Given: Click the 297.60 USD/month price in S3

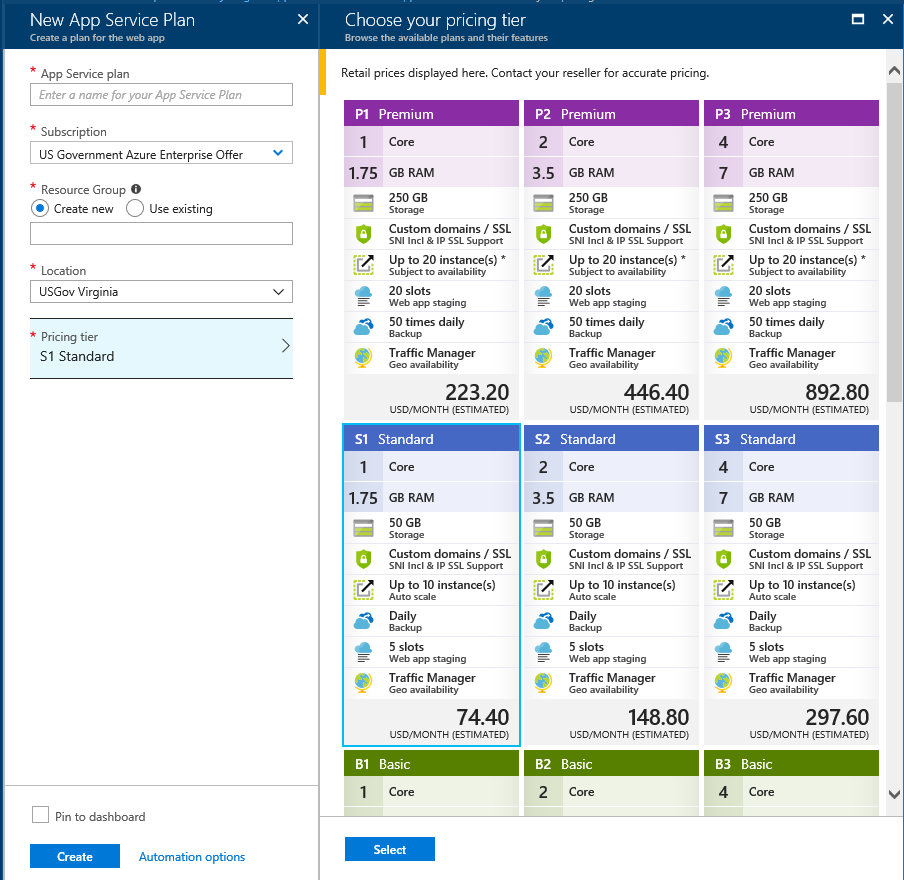Looking at the screenshot, I should coord(837,717).
